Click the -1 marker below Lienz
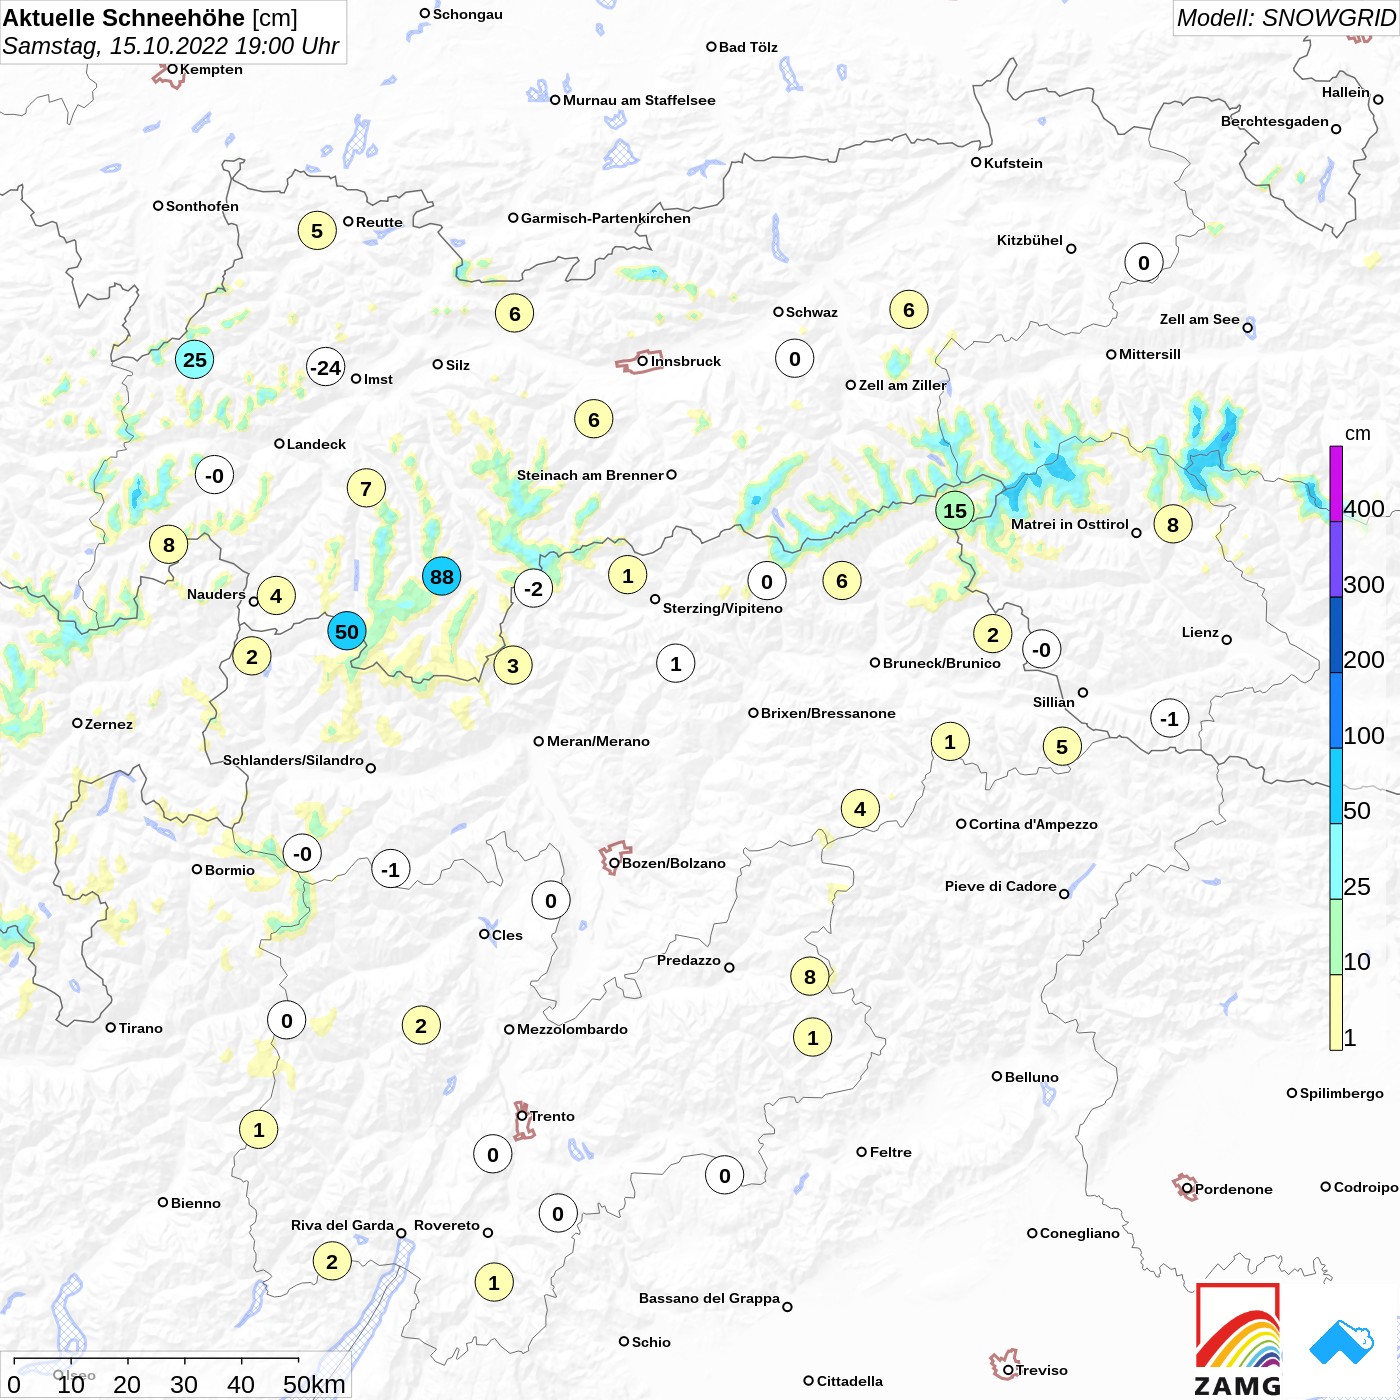The height and width of the screenshot is (1400, 1400). (1170, 718)
